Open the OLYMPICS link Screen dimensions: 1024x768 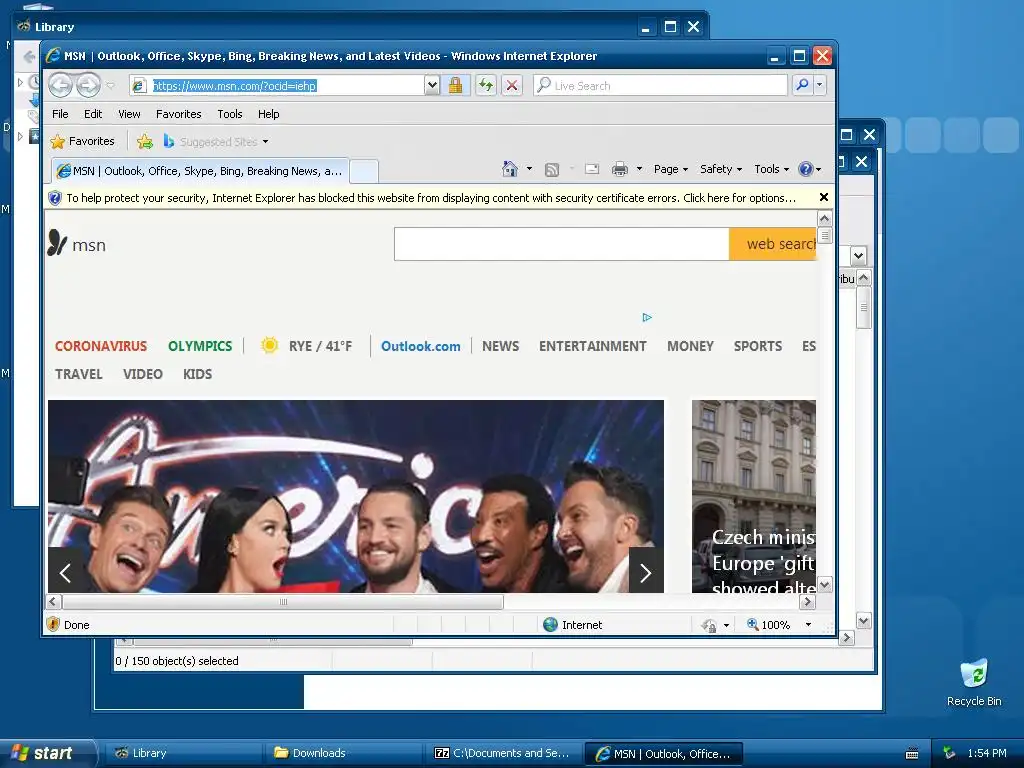pos(200,346)
